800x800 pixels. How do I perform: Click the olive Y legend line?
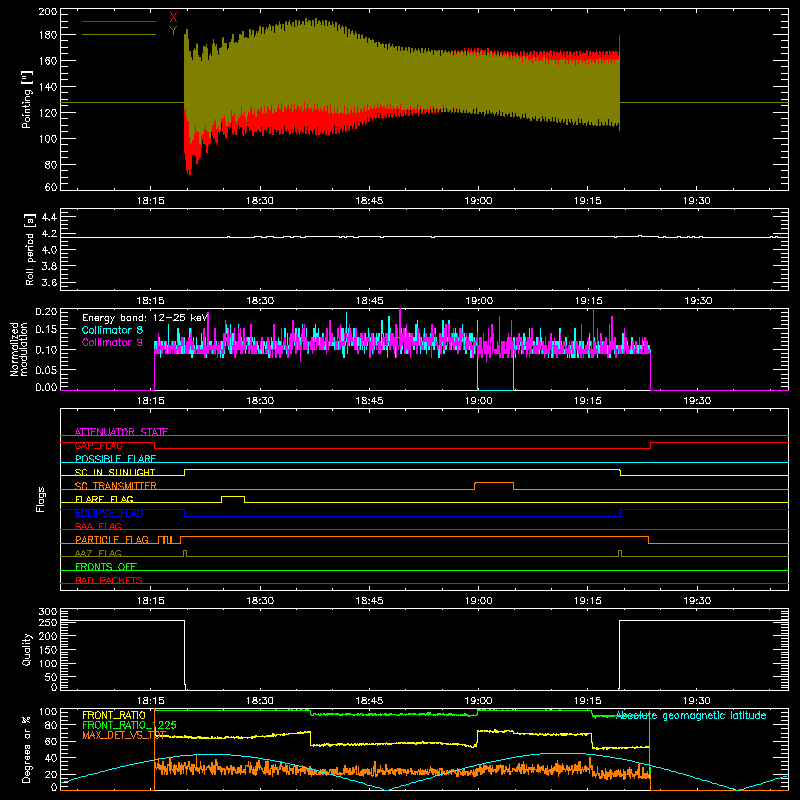click(119, 34)
